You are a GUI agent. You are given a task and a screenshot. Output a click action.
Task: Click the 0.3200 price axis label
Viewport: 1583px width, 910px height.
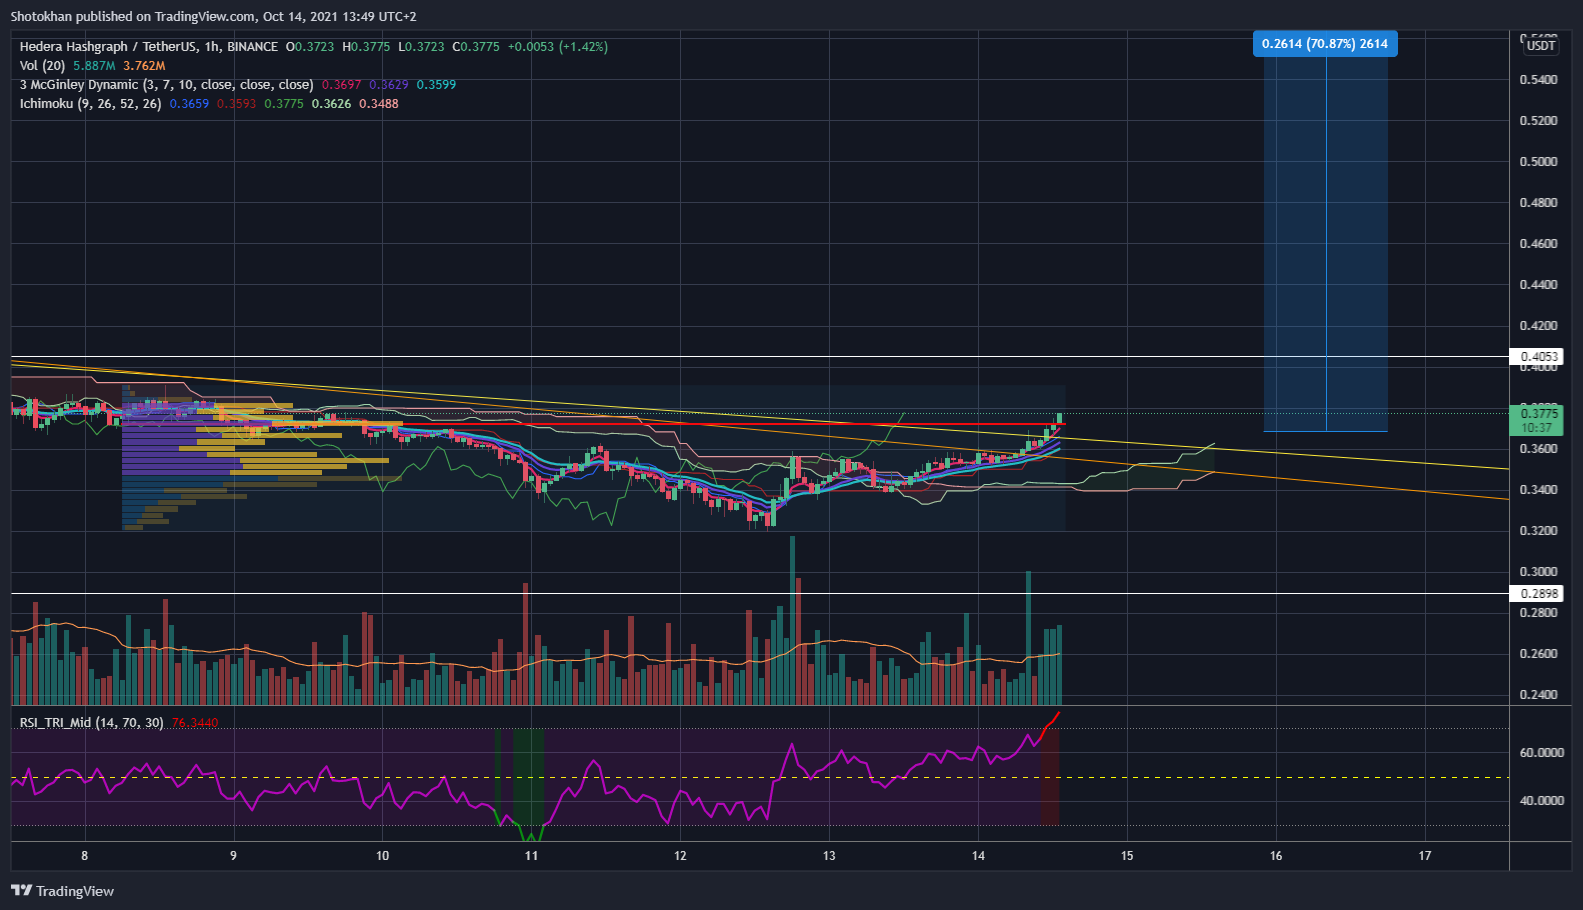pos(1538,531)
